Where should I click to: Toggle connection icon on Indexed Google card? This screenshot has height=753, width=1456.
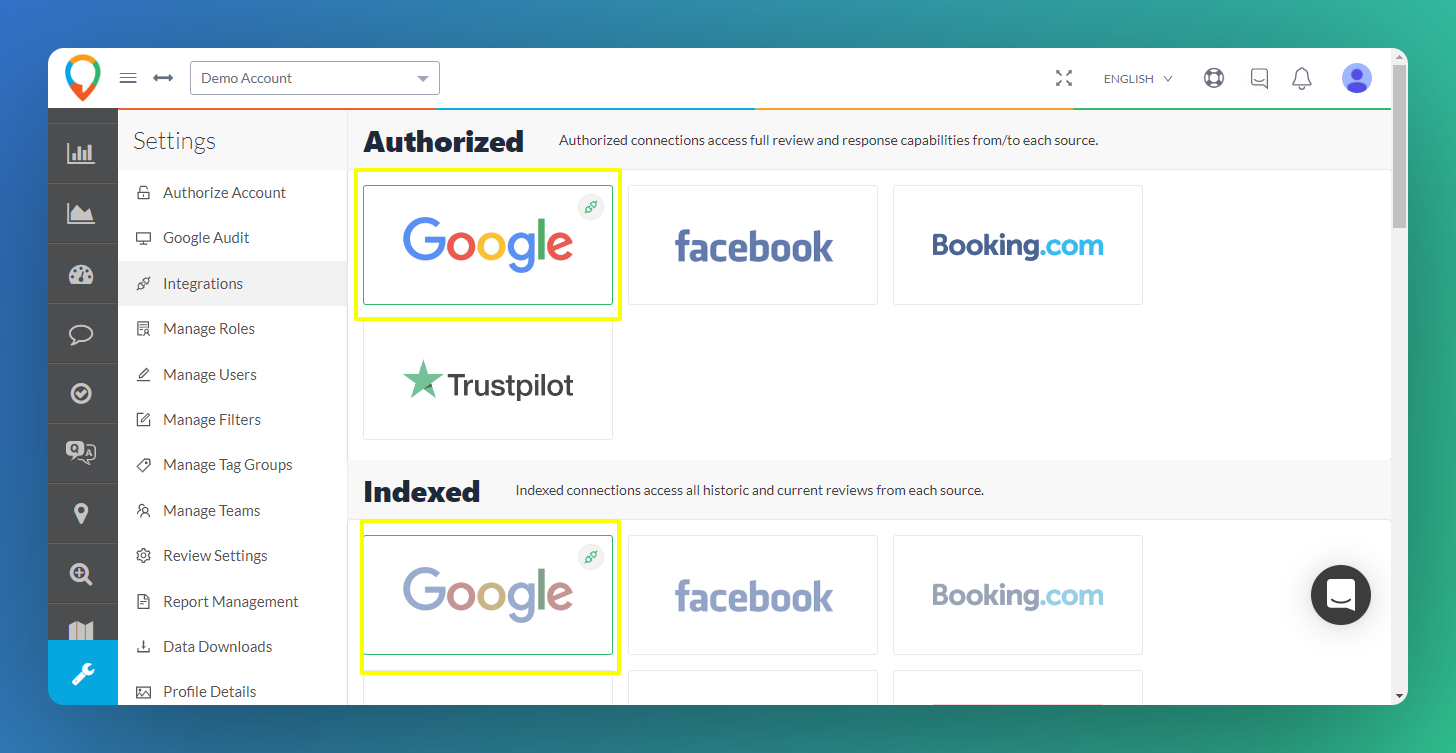click(591, 557)
